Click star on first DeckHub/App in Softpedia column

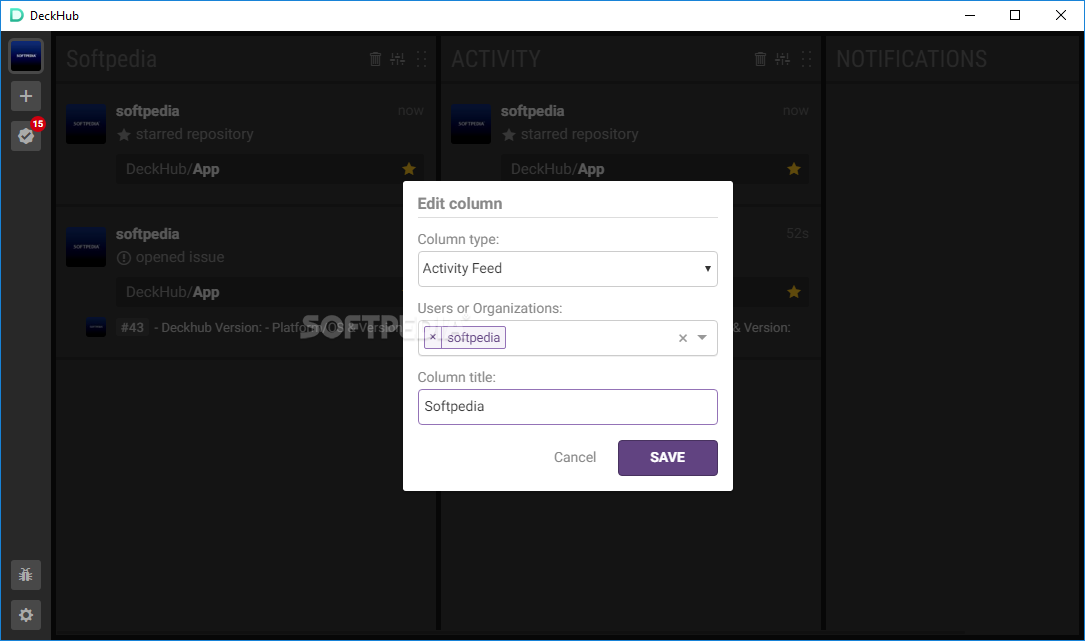tap(409, 169)
